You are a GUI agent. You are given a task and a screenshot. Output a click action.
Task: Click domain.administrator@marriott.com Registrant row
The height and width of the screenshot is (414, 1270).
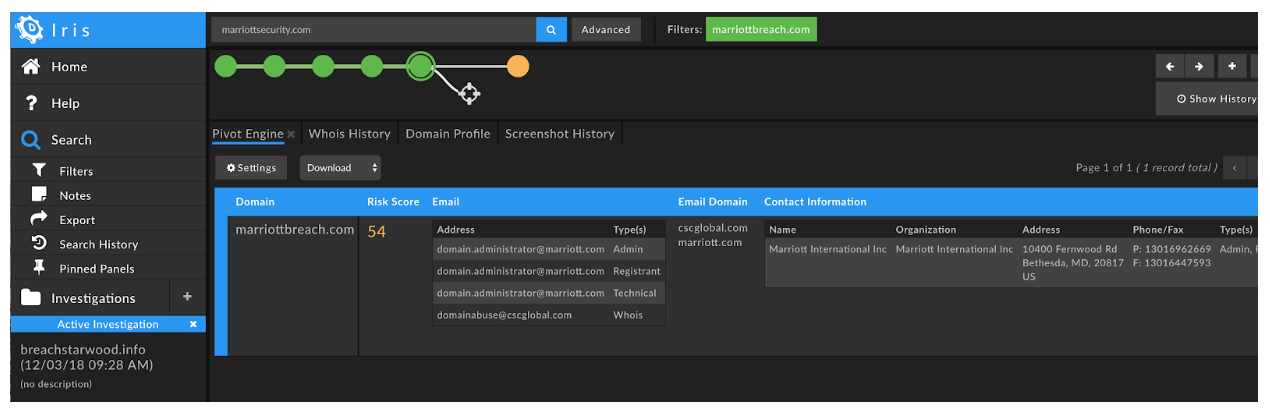tap(549, 271)
